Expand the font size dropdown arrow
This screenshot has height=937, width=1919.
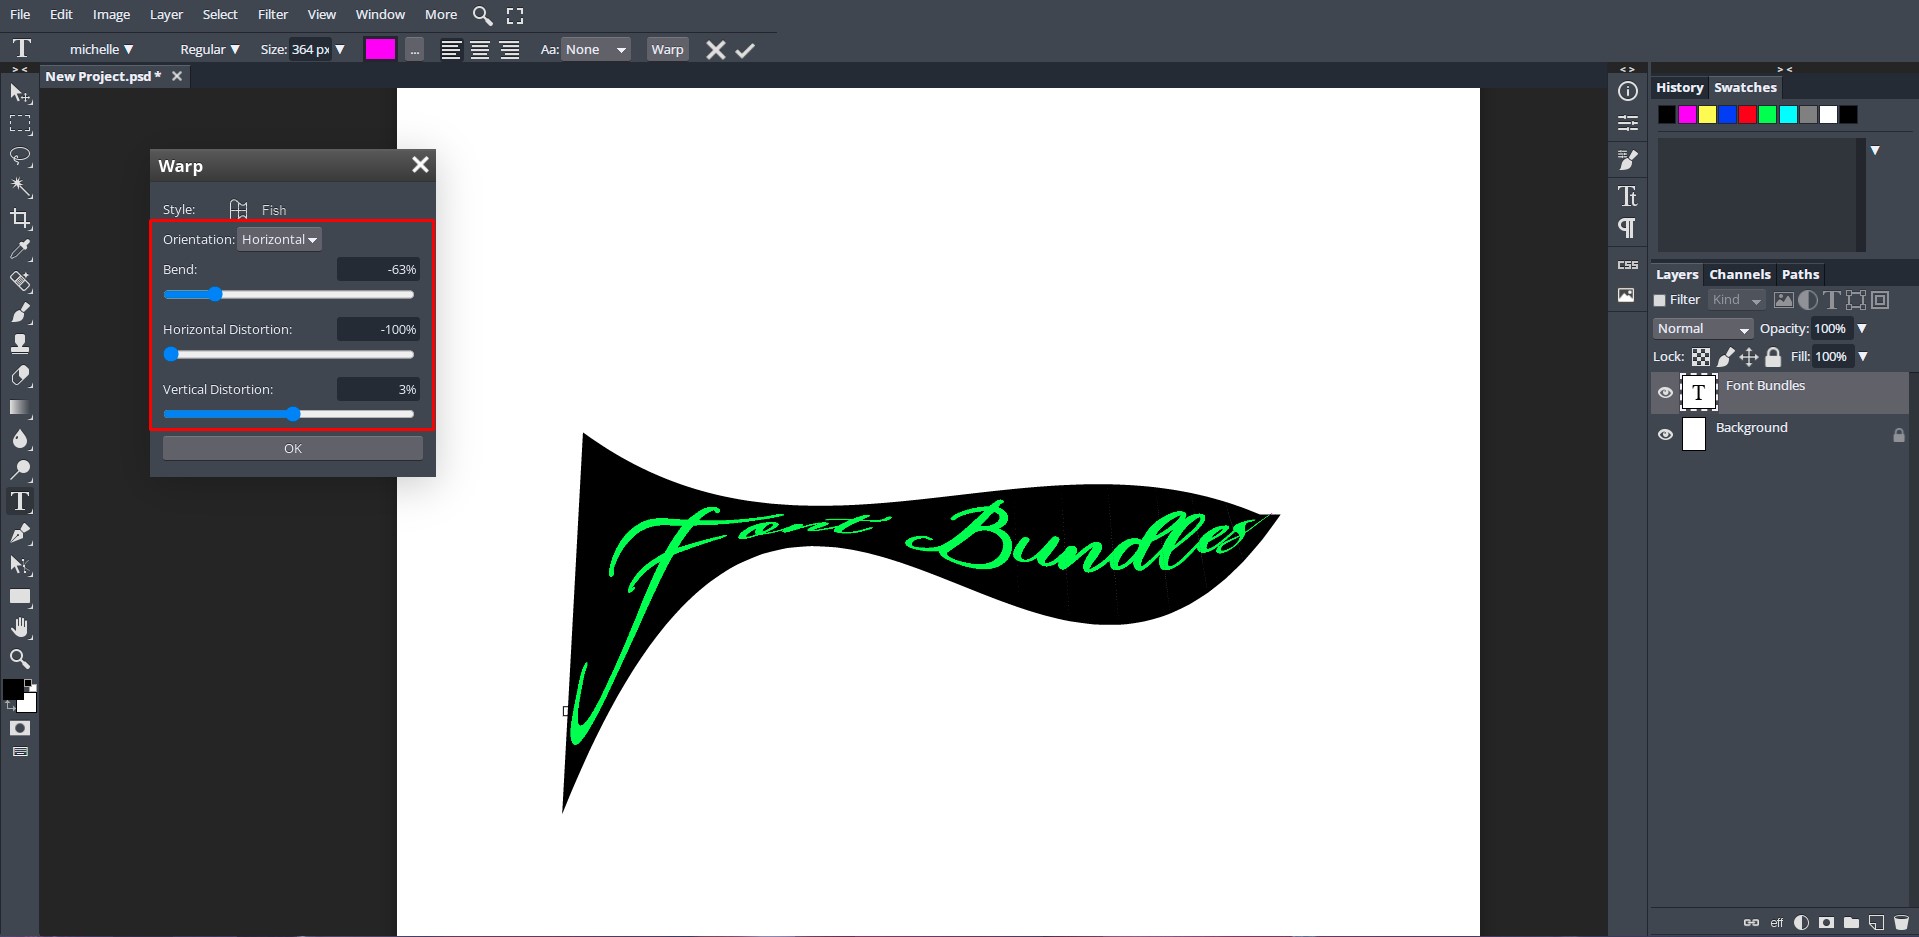[340, 49]
